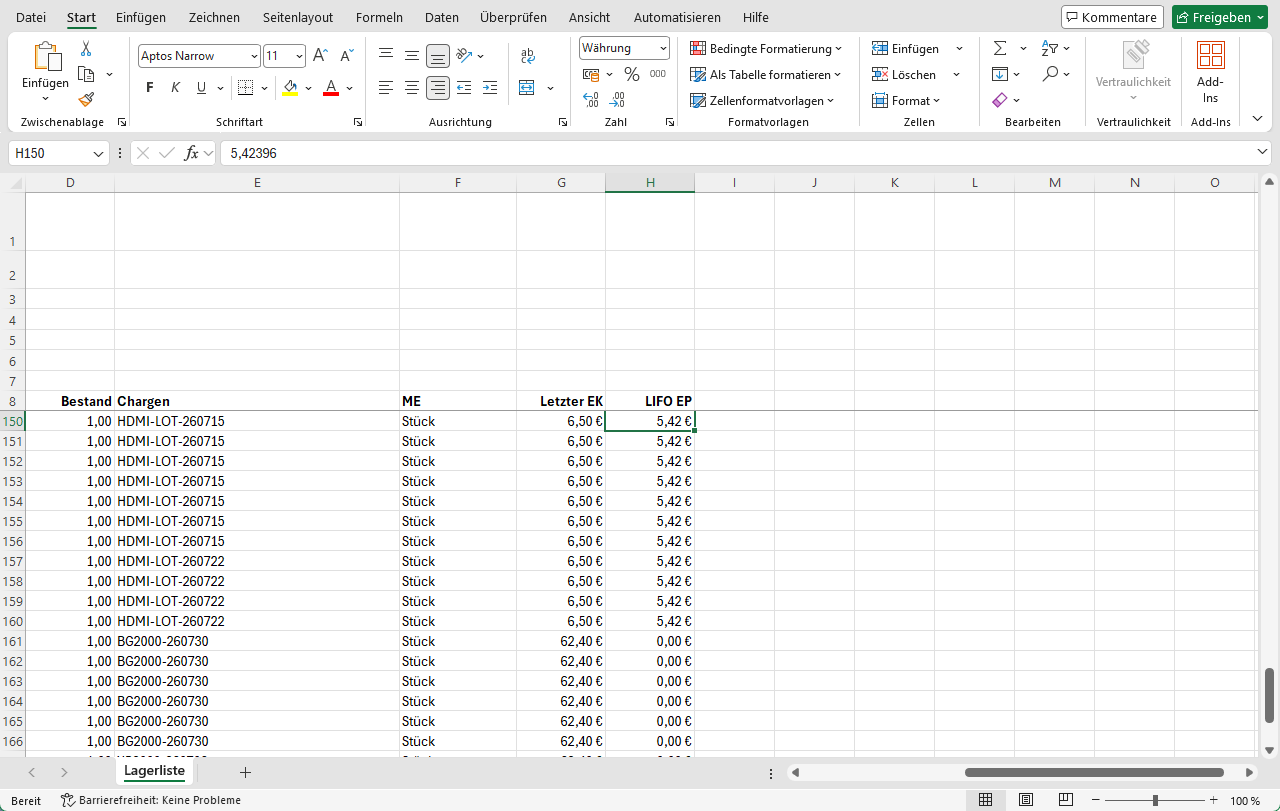The width and height of the screenshot is (1280, 811).
Task: Switch to page break preview in status bar
Action: [1066, 800]
